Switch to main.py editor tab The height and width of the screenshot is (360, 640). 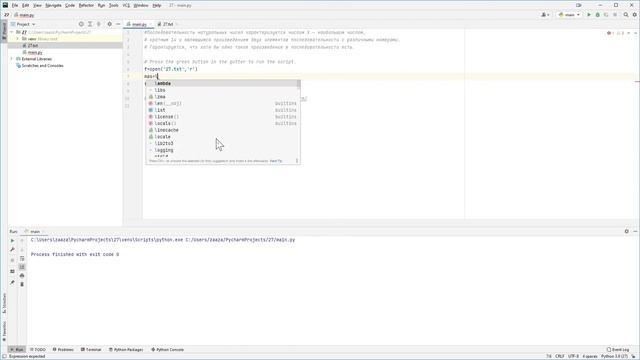[x=139, y=24]
